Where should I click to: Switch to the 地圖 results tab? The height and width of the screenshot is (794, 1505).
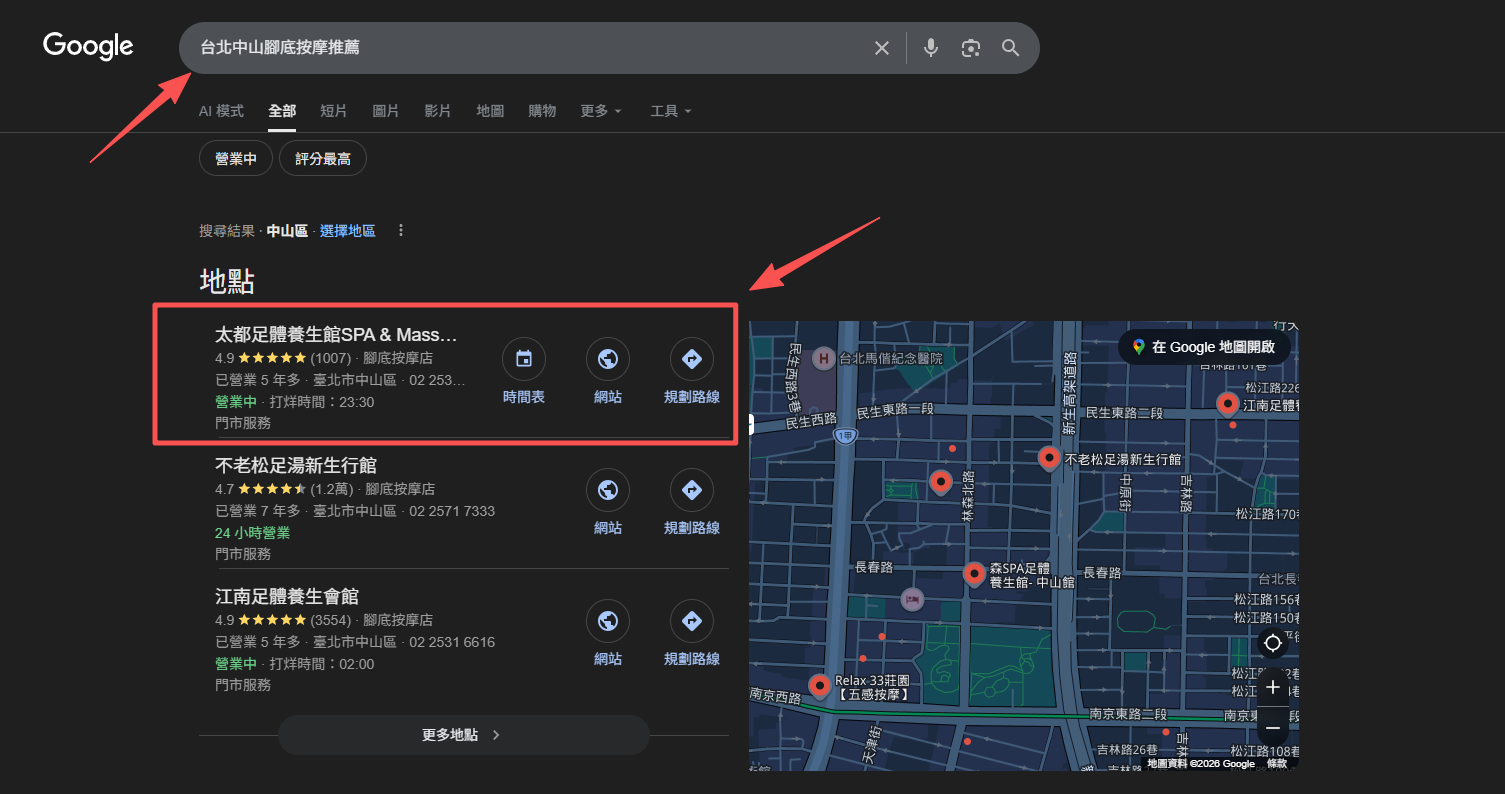[x=490, y=111]
